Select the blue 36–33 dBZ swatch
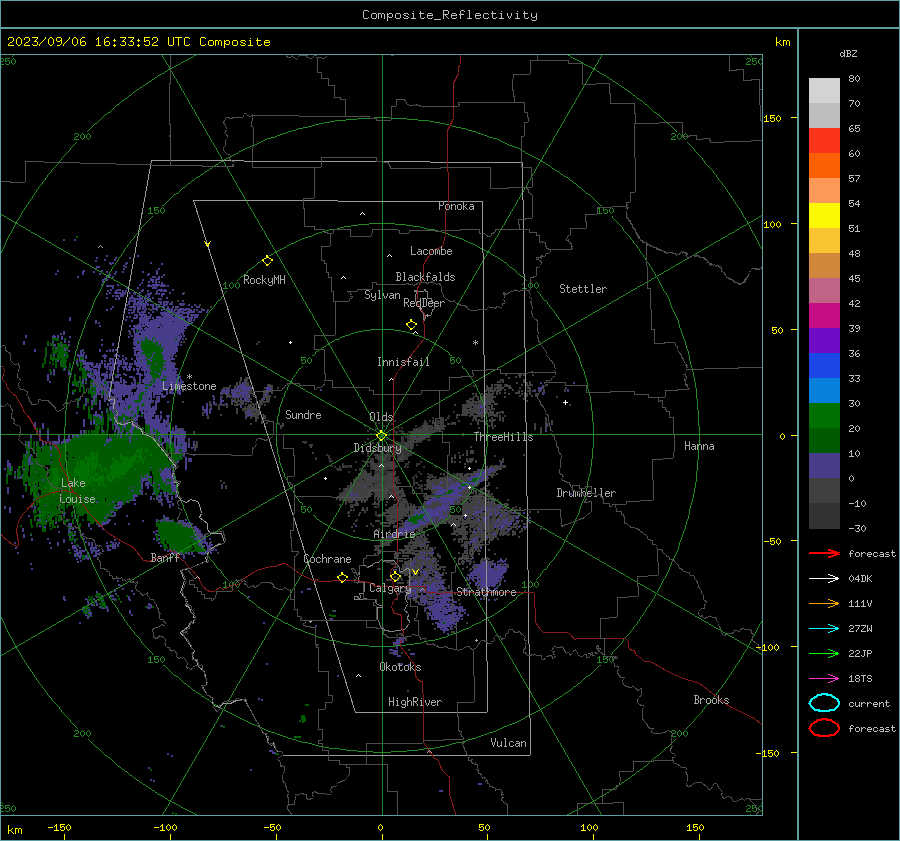The image size is (900, 841). pos(824,365)
